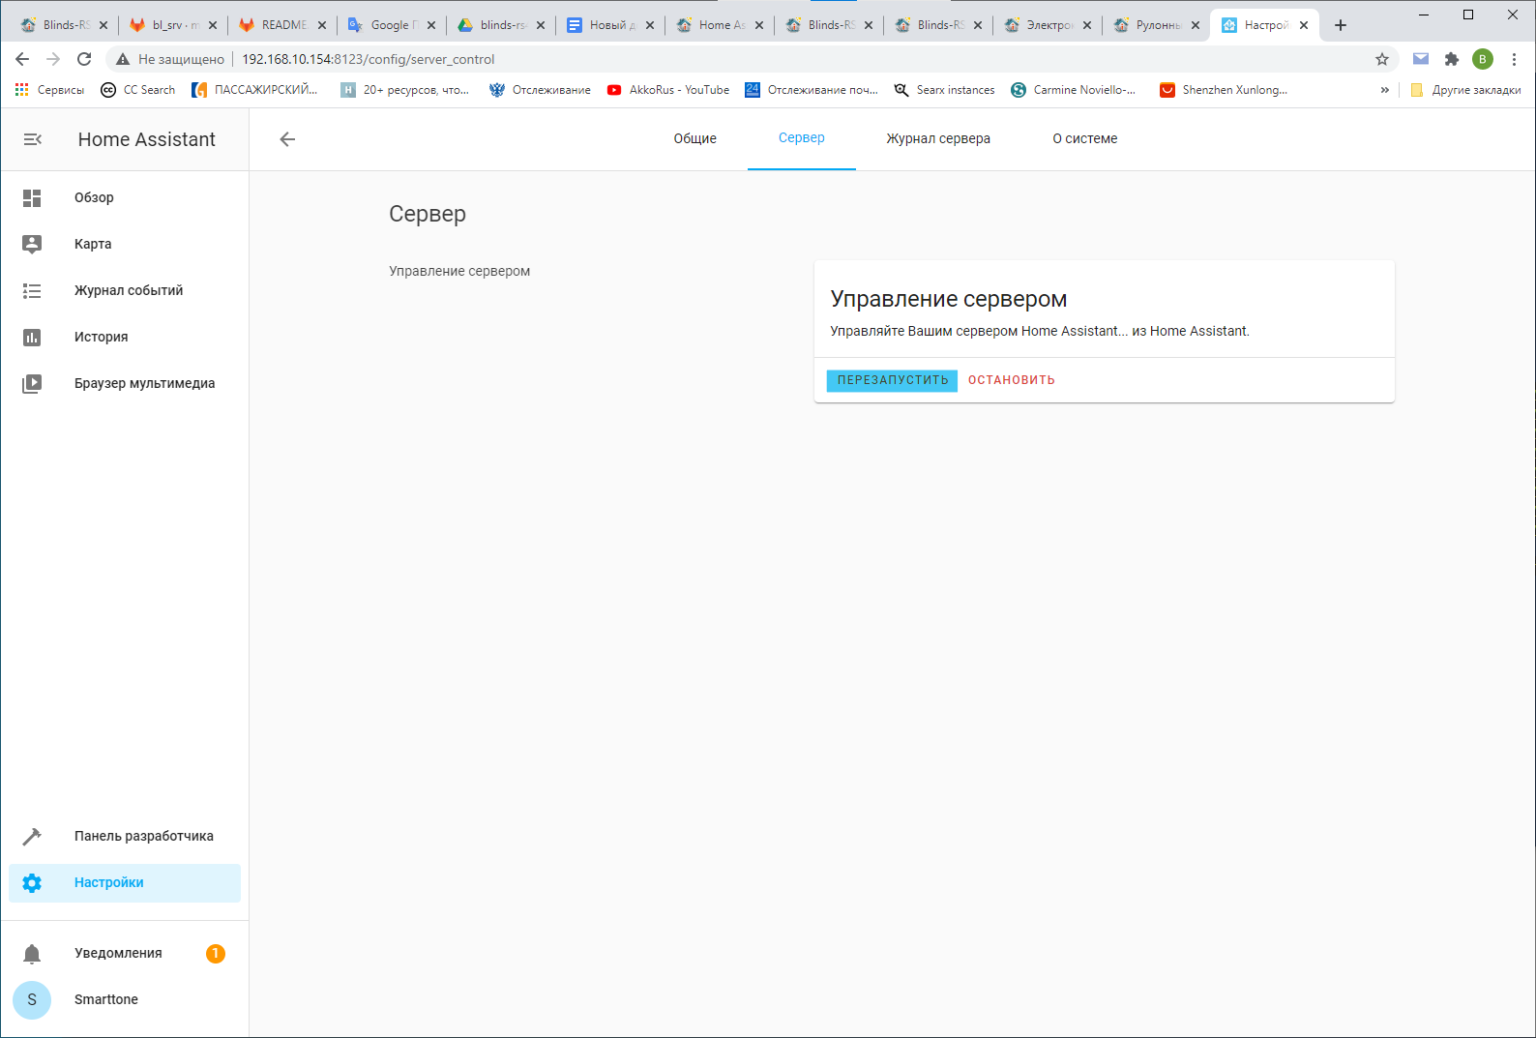The height and width of the screenshot is (1038, 1536).
Task: Click the Настройки gear icon
Action: tap(32, 883)
